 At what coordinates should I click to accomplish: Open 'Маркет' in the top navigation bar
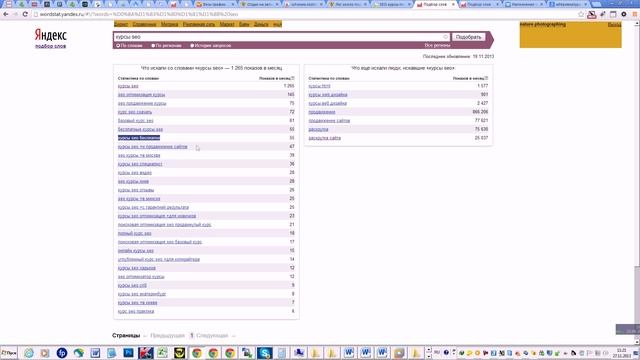click(227, 24)
